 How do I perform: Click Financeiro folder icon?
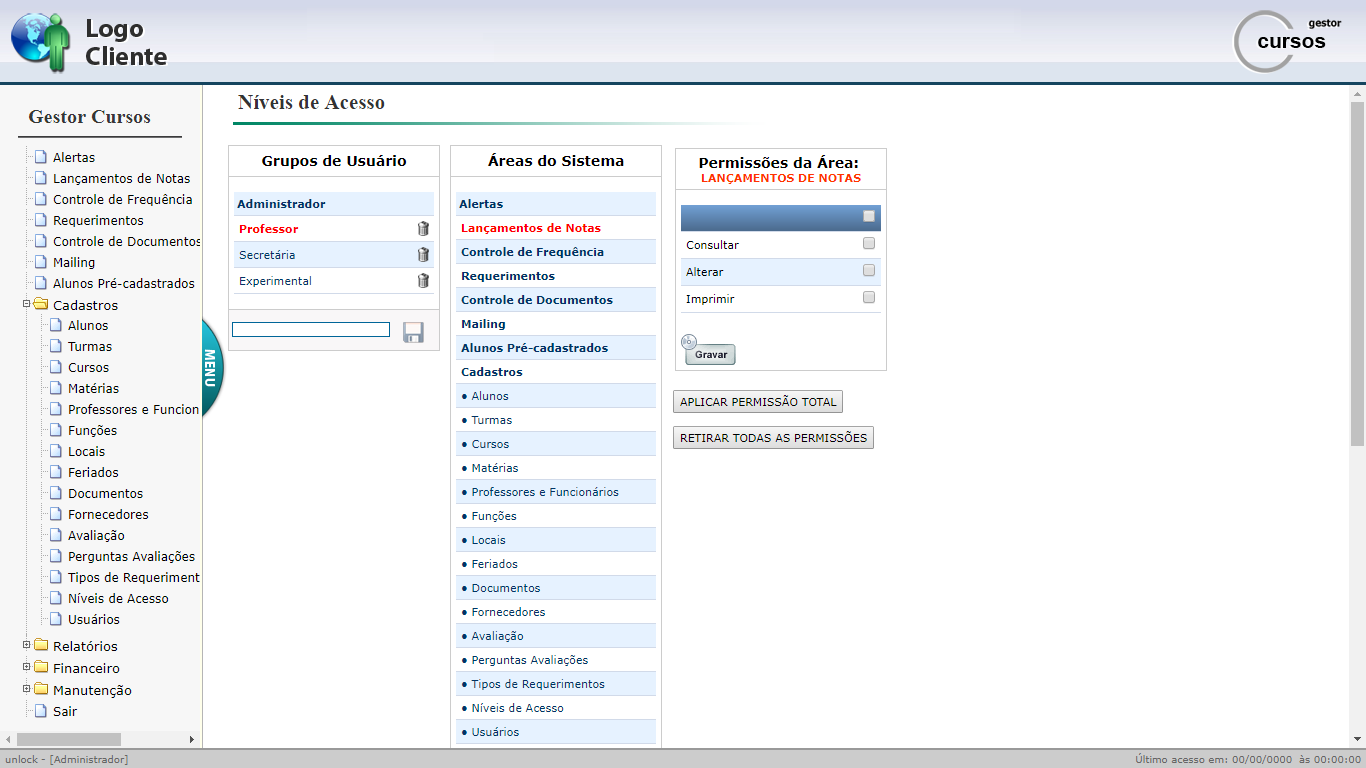pyautogui.click(x=41, y=667)
